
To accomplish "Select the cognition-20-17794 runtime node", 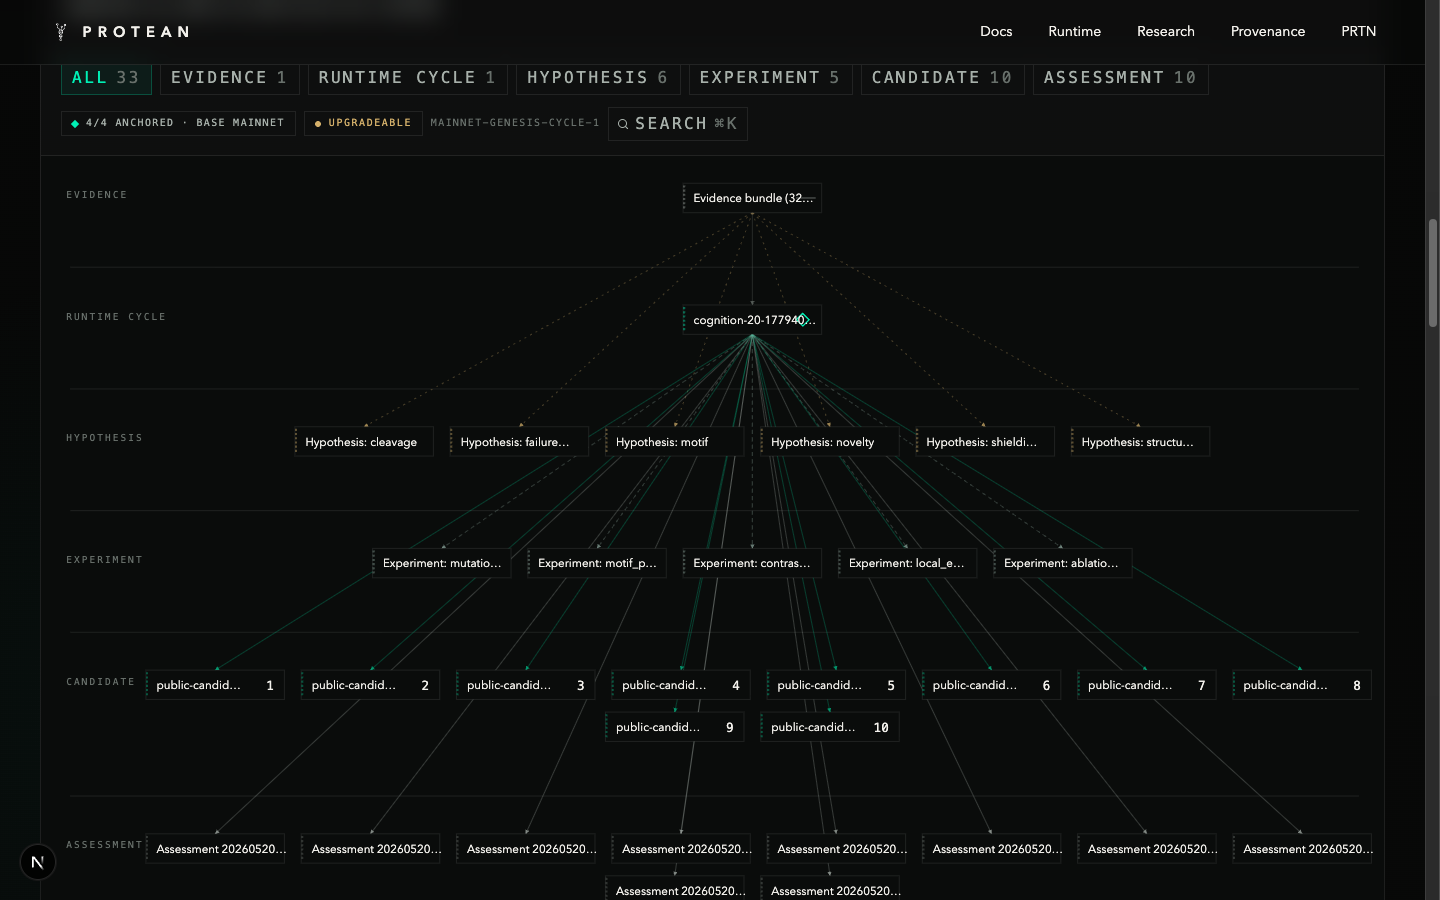I will pyautogui.click(x=752, y=320).
